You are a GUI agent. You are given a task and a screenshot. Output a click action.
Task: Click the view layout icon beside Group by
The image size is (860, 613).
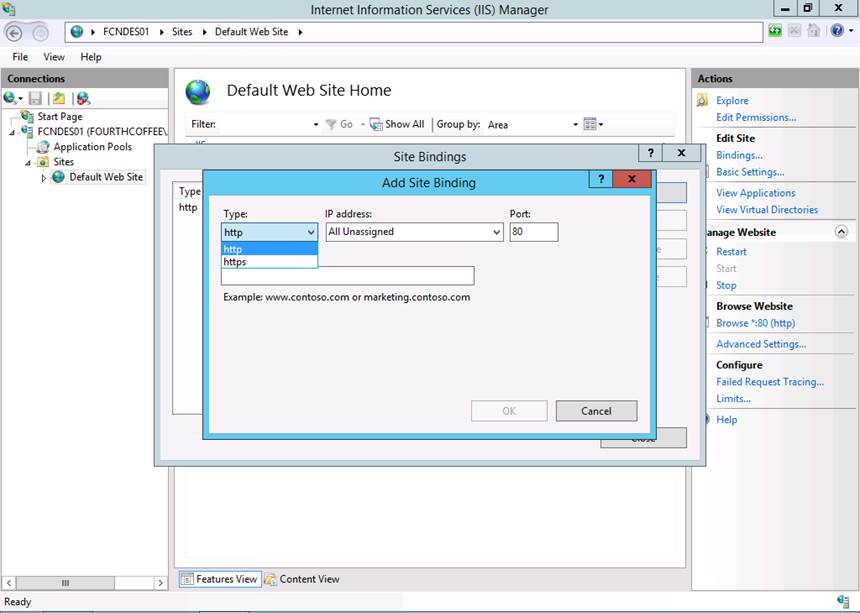point(590,124)
